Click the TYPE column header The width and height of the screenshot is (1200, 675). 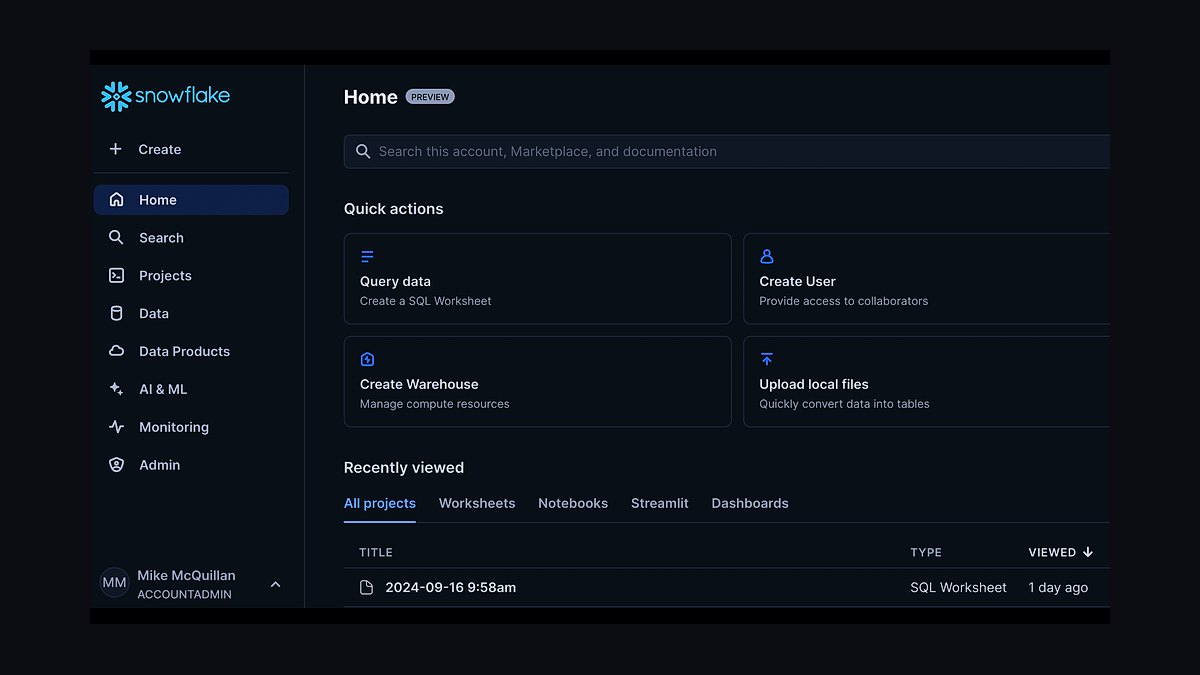[x=926, y=552]
